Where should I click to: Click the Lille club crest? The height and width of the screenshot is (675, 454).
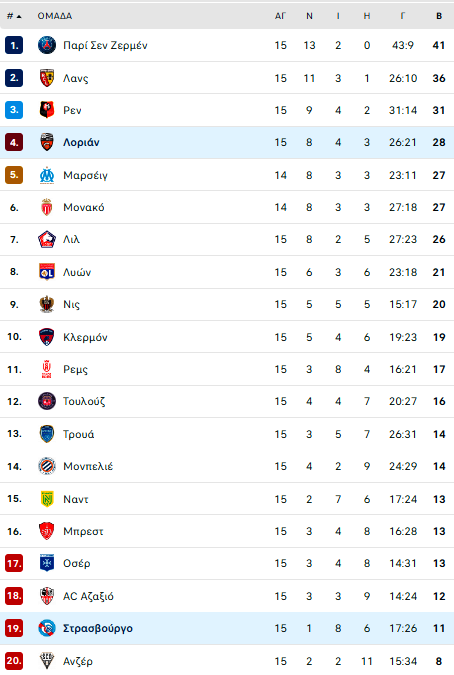tap(46, 239)
